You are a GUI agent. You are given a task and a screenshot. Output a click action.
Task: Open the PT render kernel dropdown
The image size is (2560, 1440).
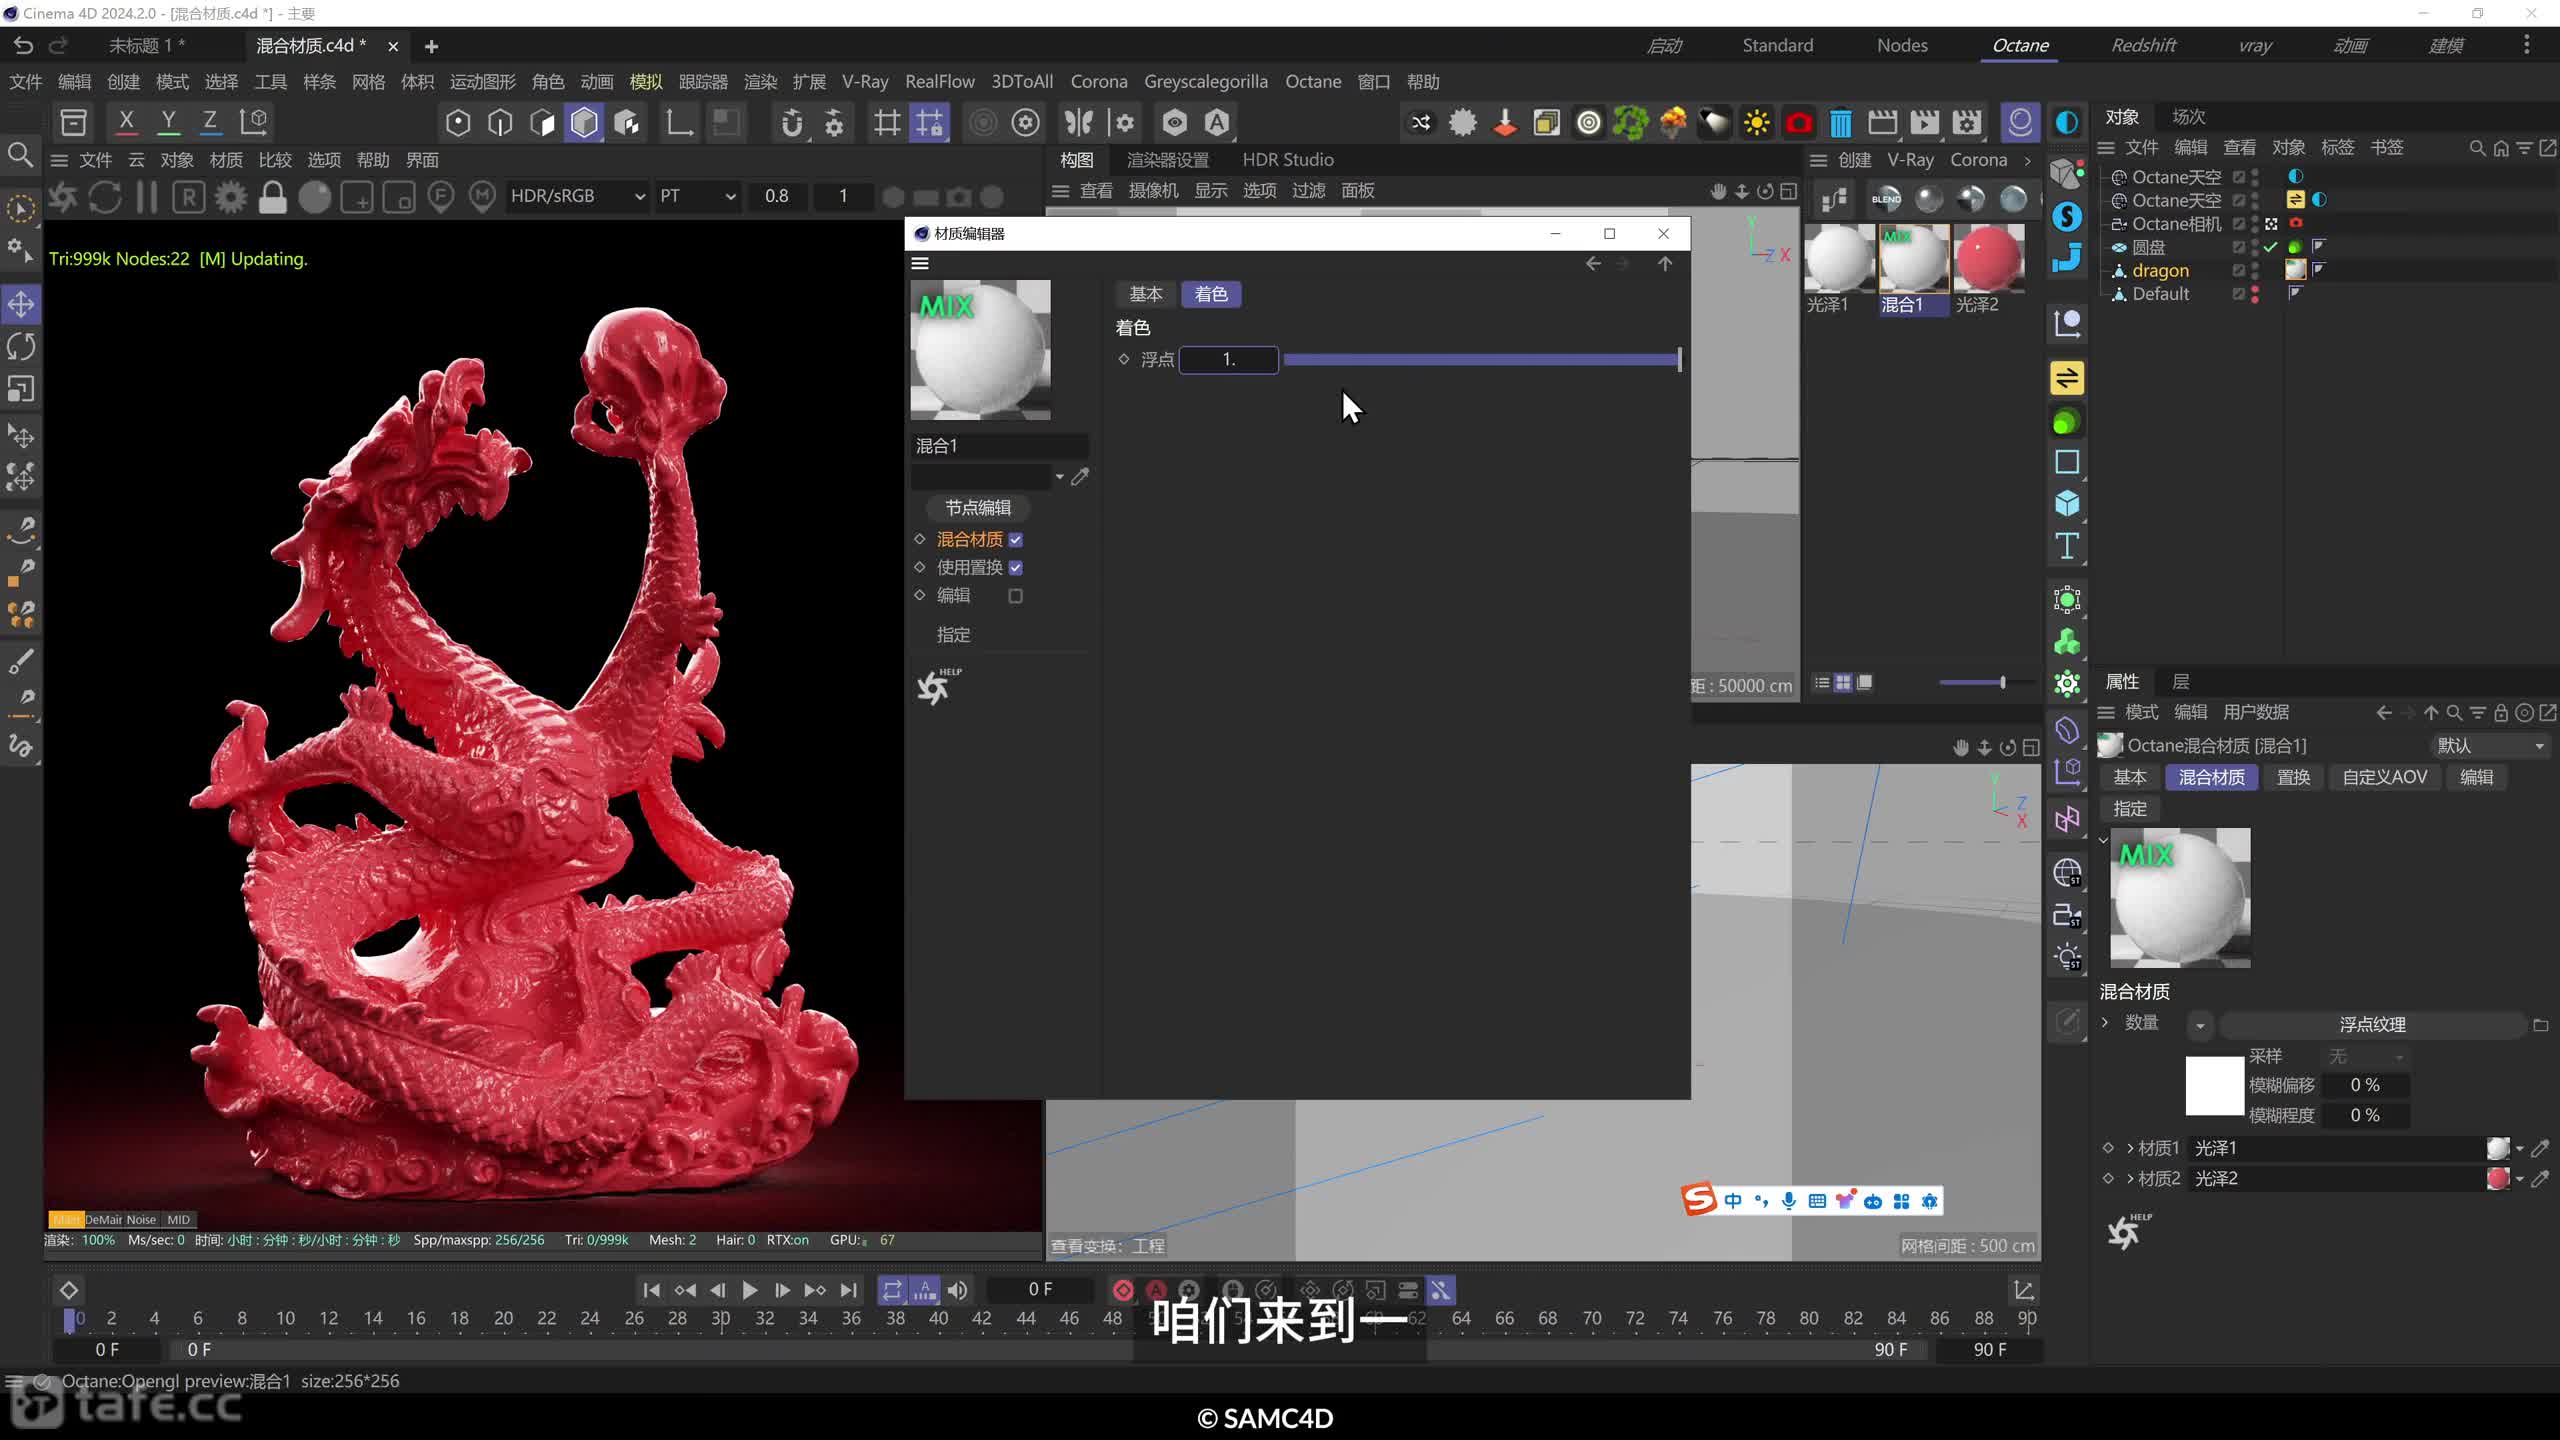[697, 197]
